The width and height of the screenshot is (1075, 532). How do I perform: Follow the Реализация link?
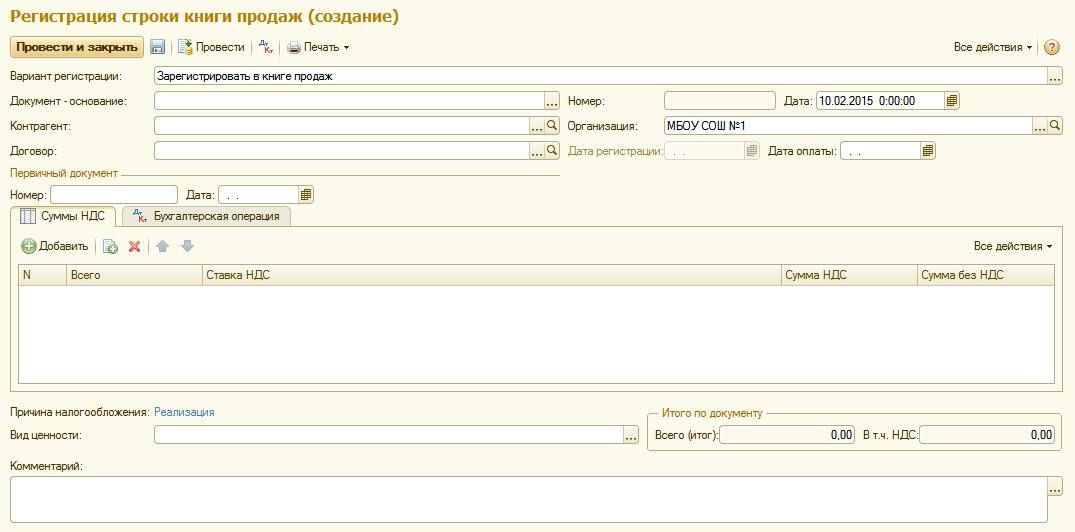point(184,412)
